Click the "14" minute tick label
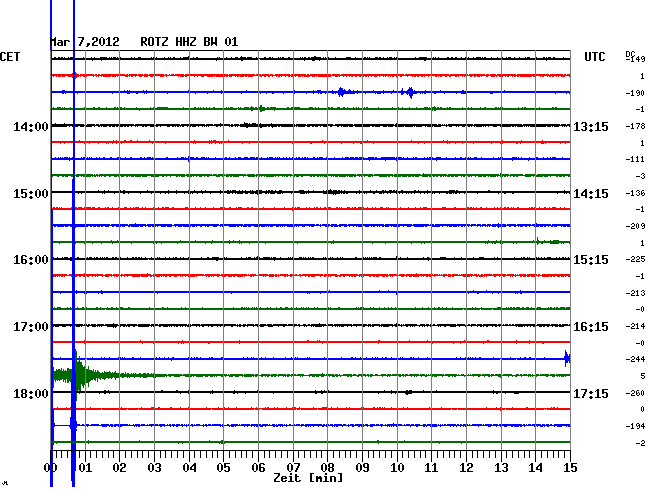Screen dimensions: 650x494 tap(536, 468)
